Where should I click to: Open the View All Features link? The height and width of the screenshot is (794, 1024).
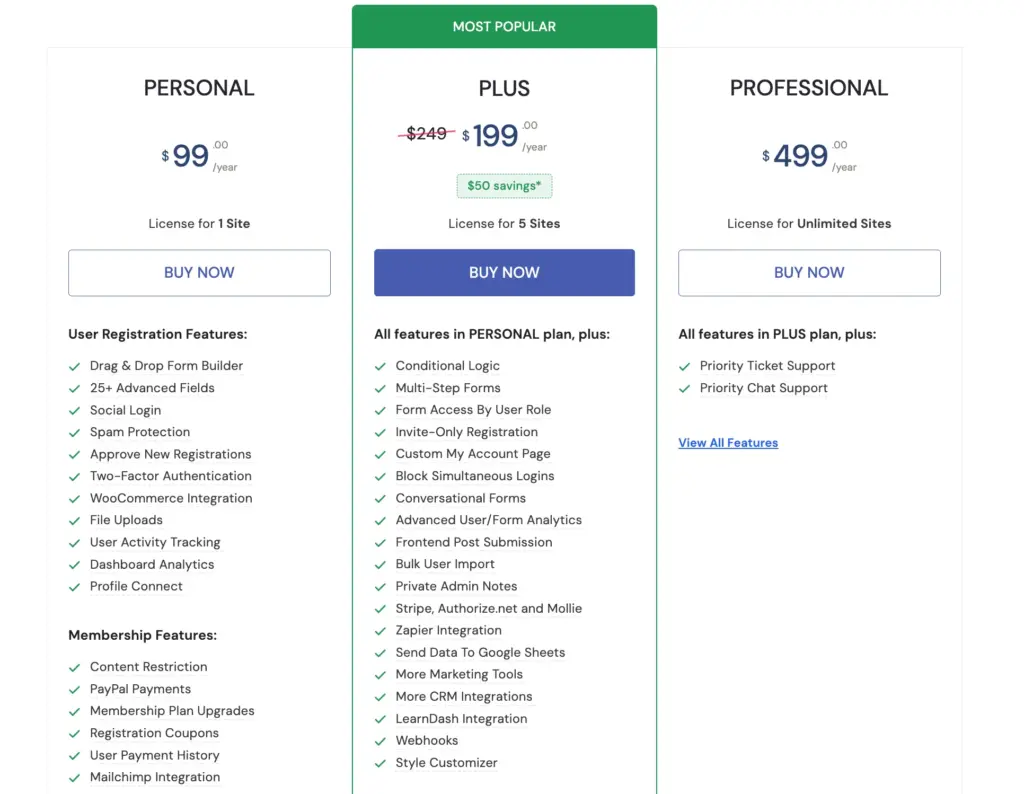728,443
